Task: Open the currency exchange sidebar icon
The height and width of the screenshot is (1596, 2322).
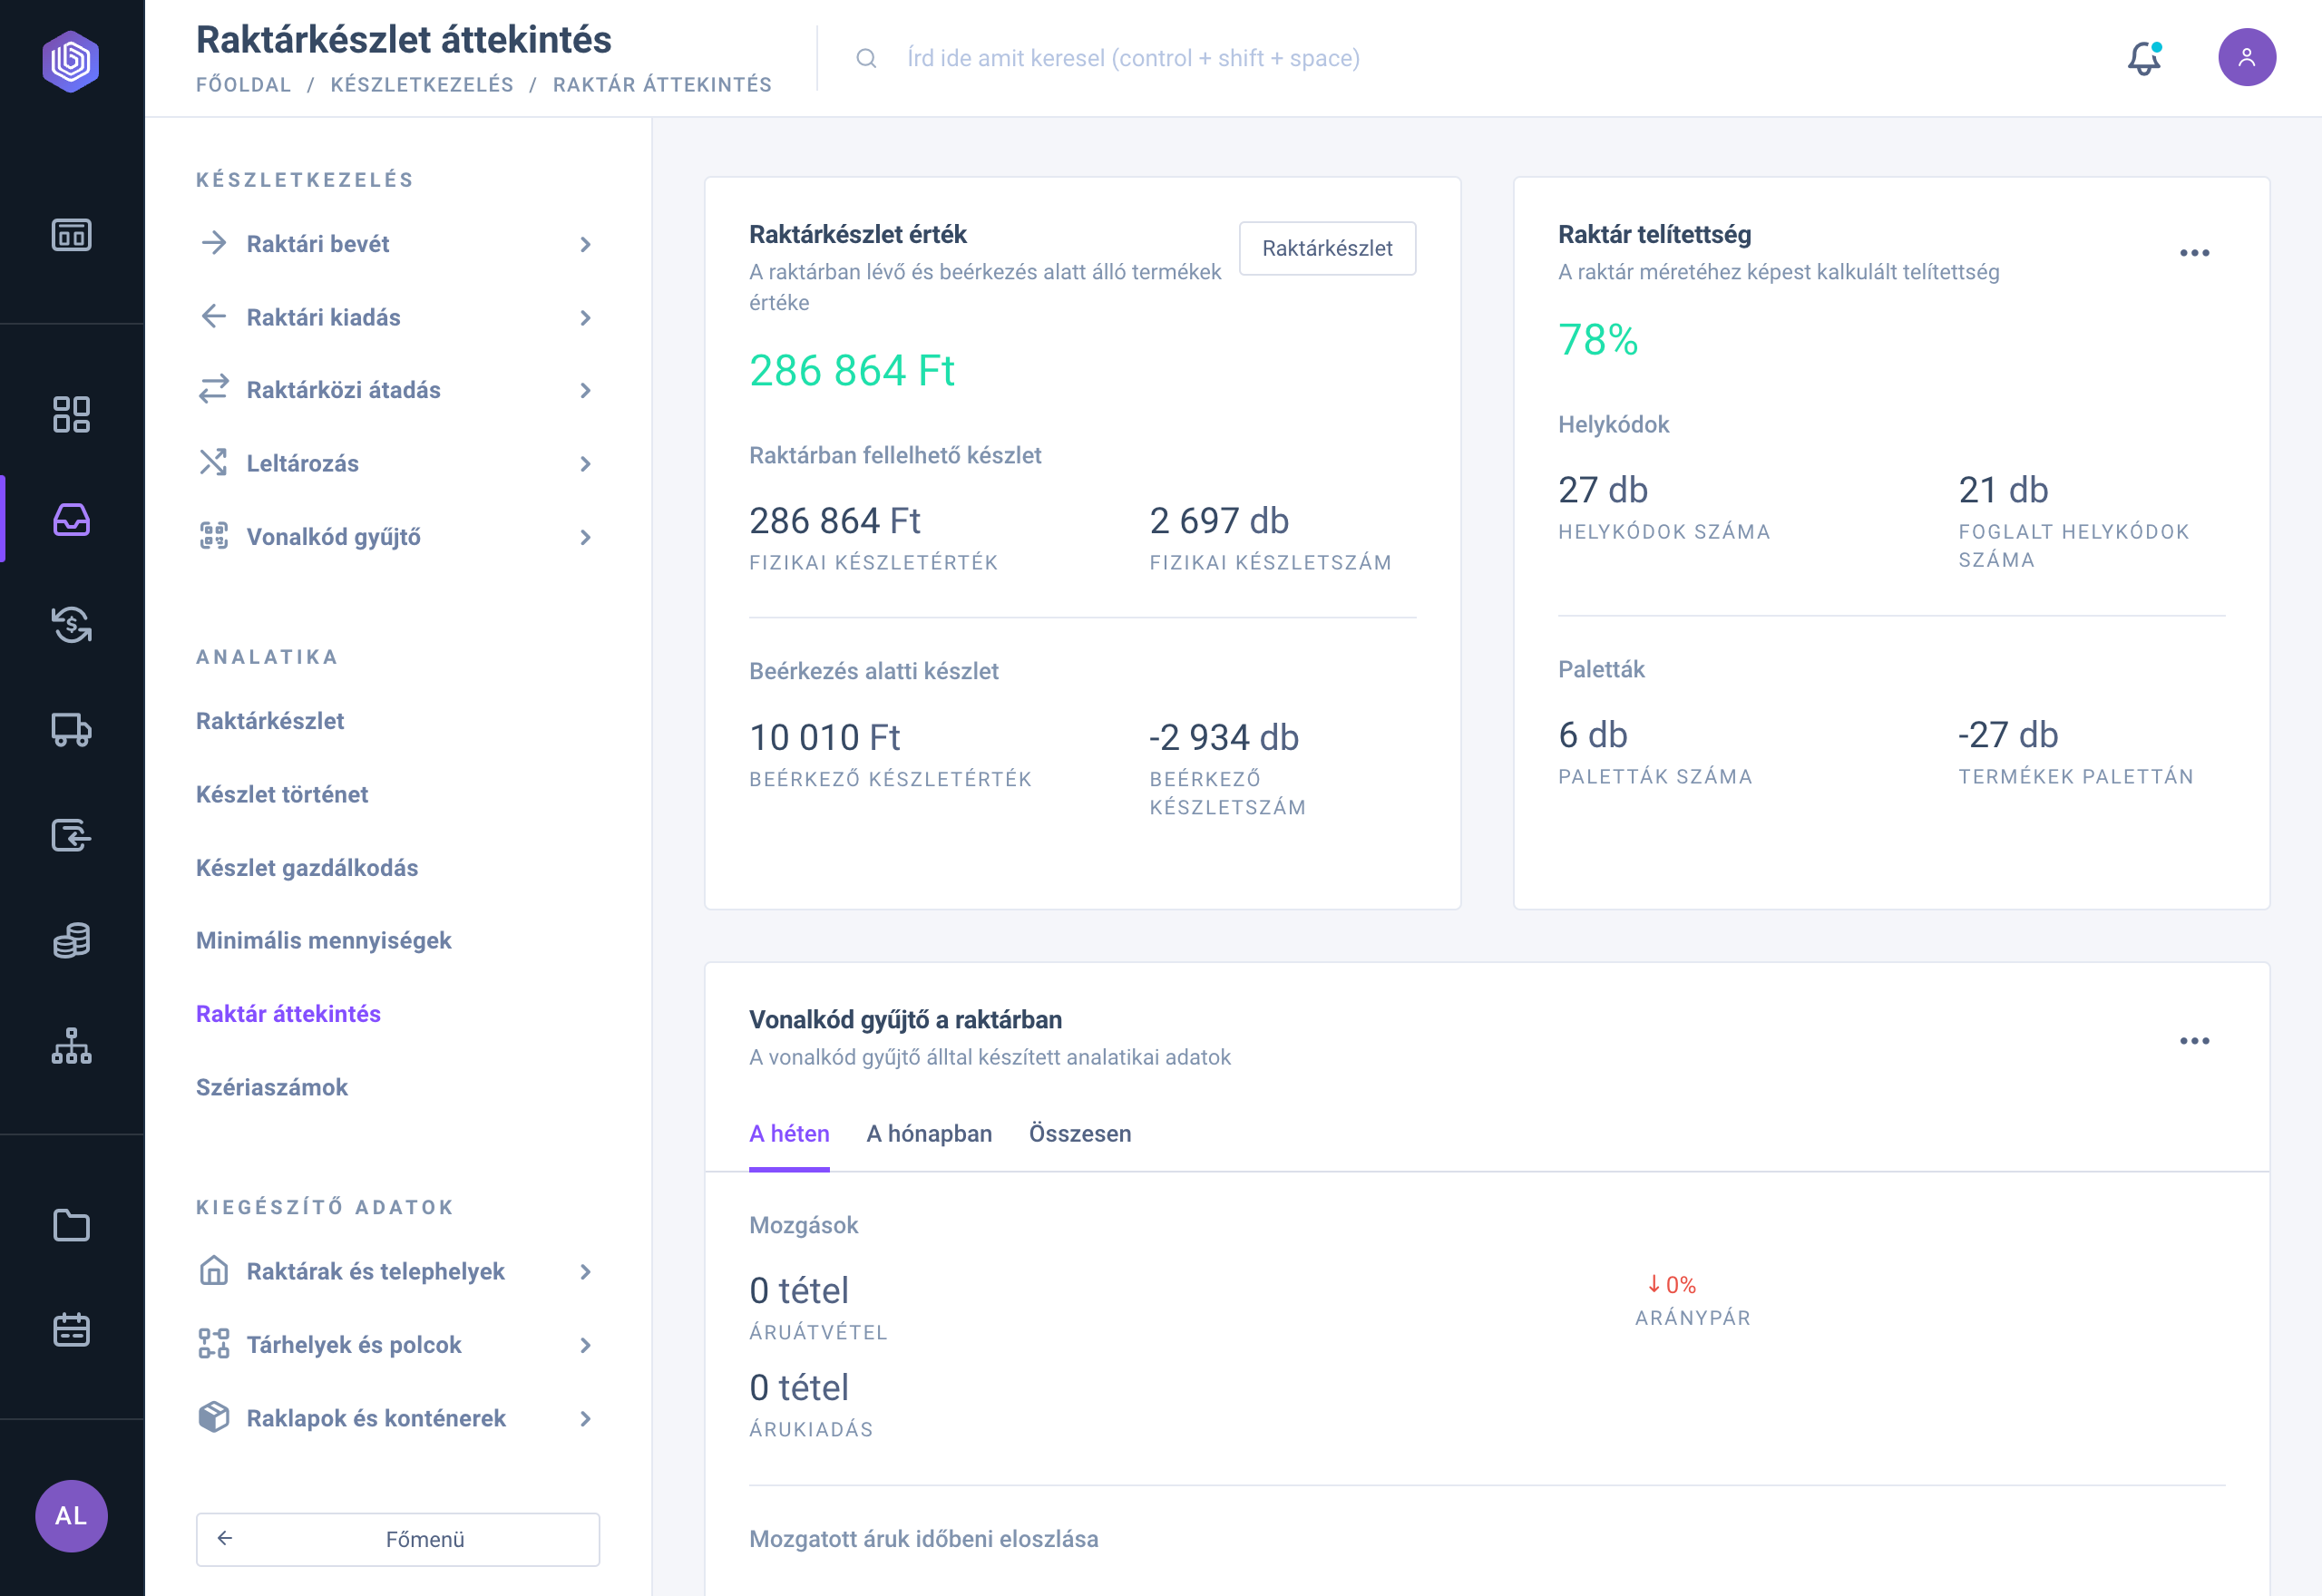Action: (71, 625)
